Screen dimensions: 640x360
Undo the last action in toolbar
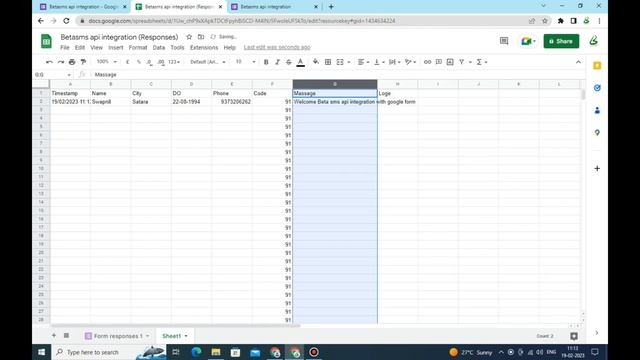pos(49,62)
